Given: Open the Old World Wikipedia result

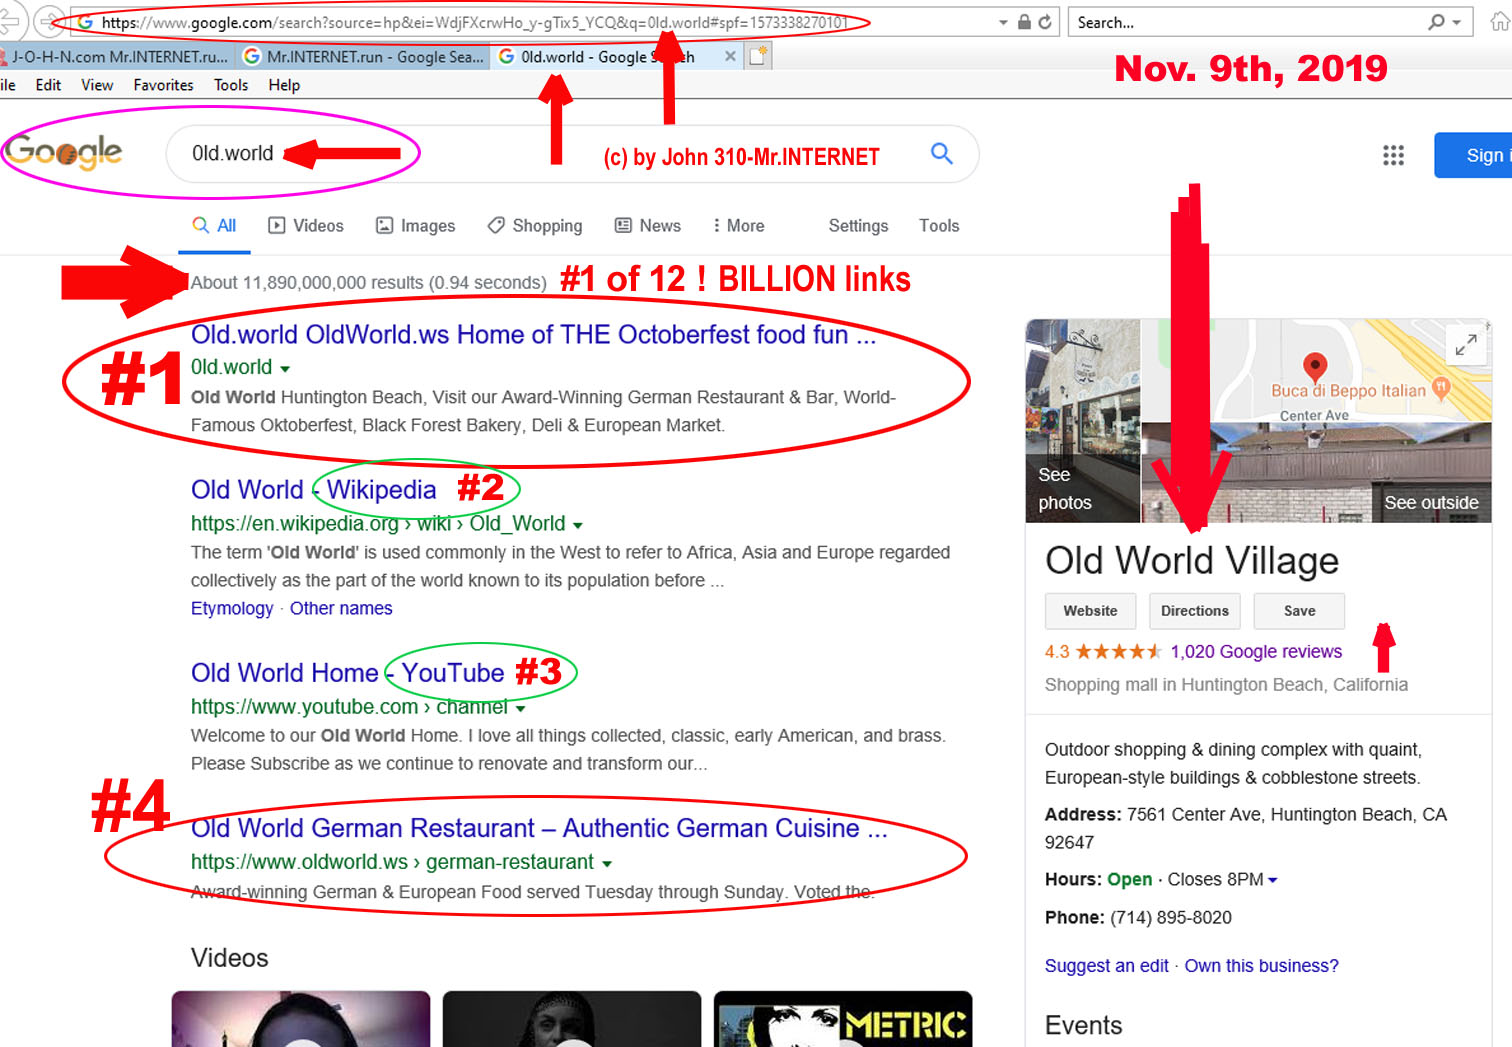Looking at the screenshot, I should click(x=313, y=490).
